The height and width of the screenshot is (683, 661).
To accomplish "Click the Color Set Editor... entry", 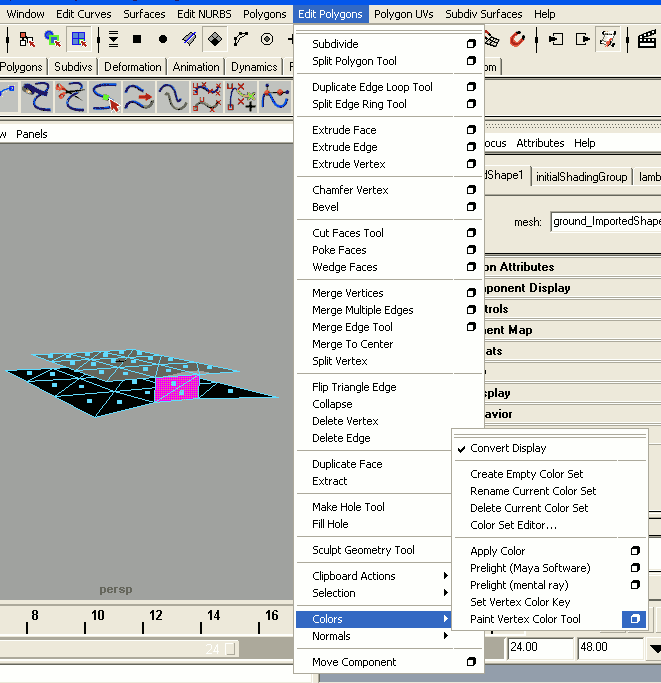I will [x=513, y=525].
